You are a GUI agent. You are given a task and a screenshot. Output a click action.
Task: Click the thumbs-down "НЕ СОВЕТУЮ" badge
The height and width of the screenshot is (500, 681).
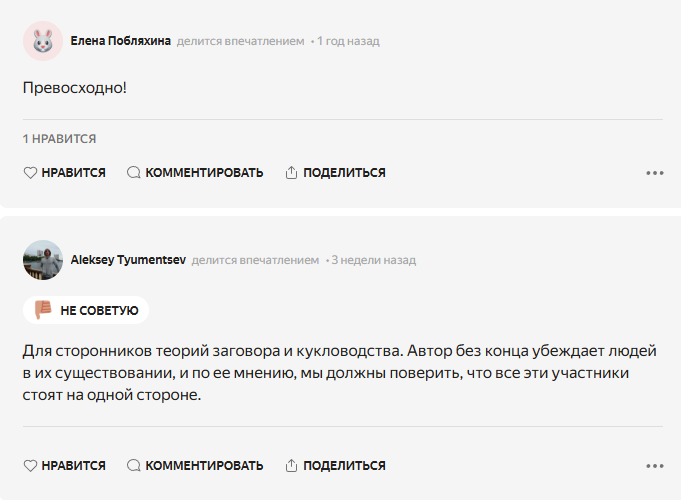(x=86, y=310)
